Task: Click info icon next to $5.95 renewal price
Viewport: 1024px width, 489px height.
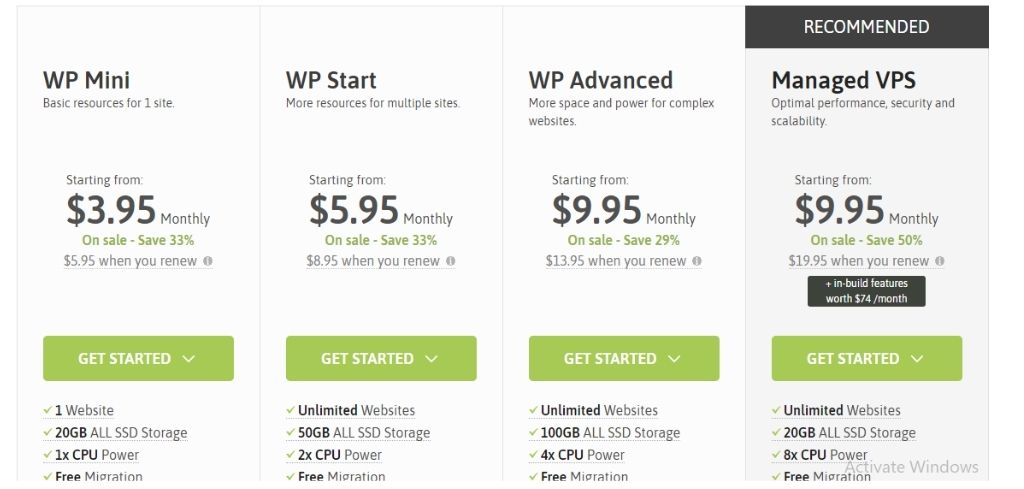Action: point(208,261)
